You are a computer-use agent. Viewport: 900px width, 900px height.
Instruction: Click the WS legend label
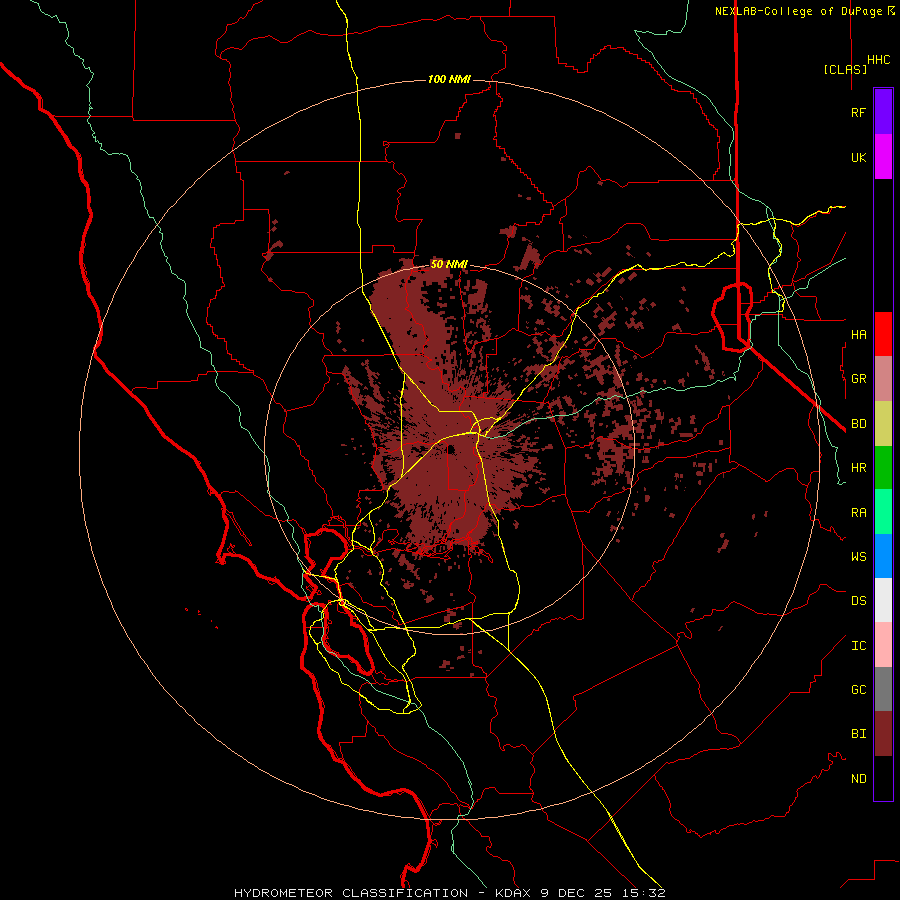tap(858, 557)
